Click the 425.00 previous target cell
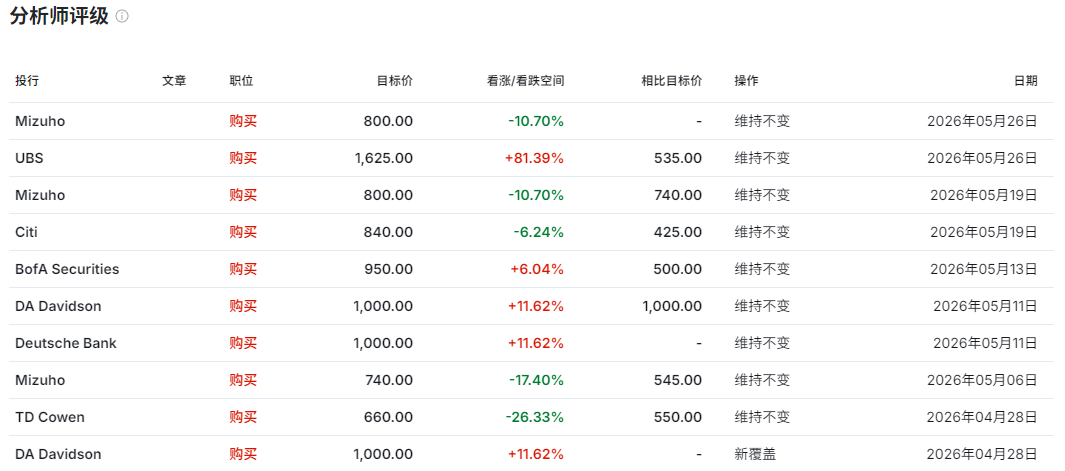 [x=680, y=232]
